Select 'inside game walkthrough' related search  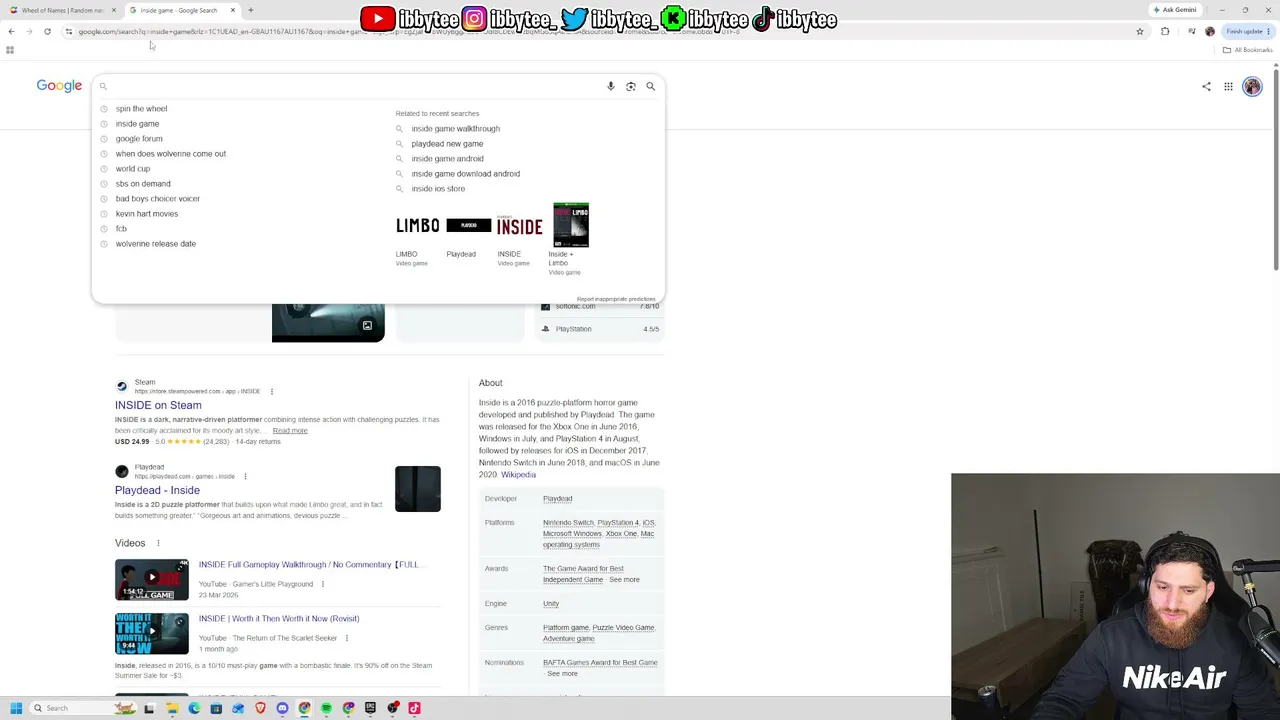455,129
